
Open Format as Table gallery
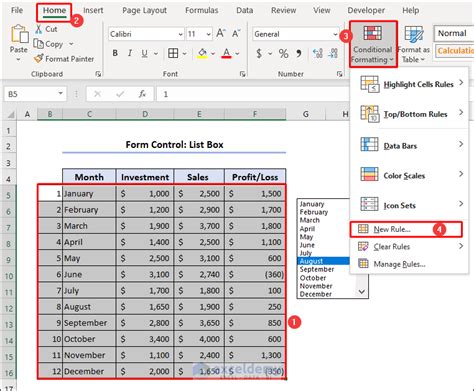[413, 44]
